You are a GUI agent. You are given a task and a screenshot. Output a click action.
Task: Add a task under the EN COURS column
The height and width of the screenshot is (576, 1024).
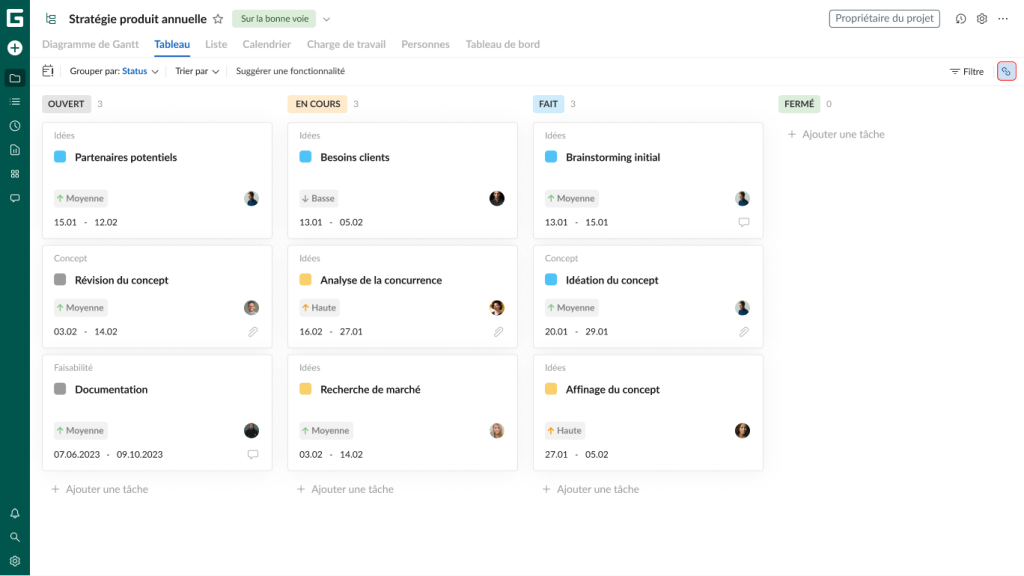coord(345,489)
